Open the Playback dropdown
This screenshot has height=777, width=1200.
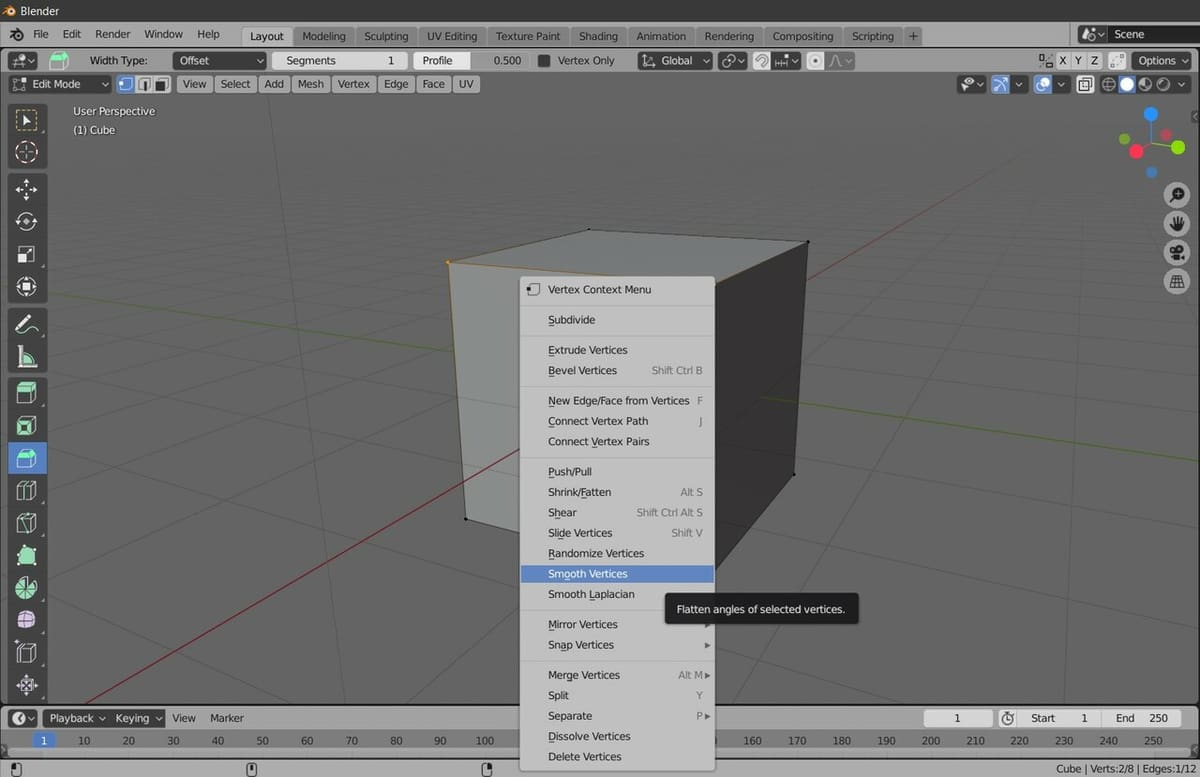(x=76, y=718)
